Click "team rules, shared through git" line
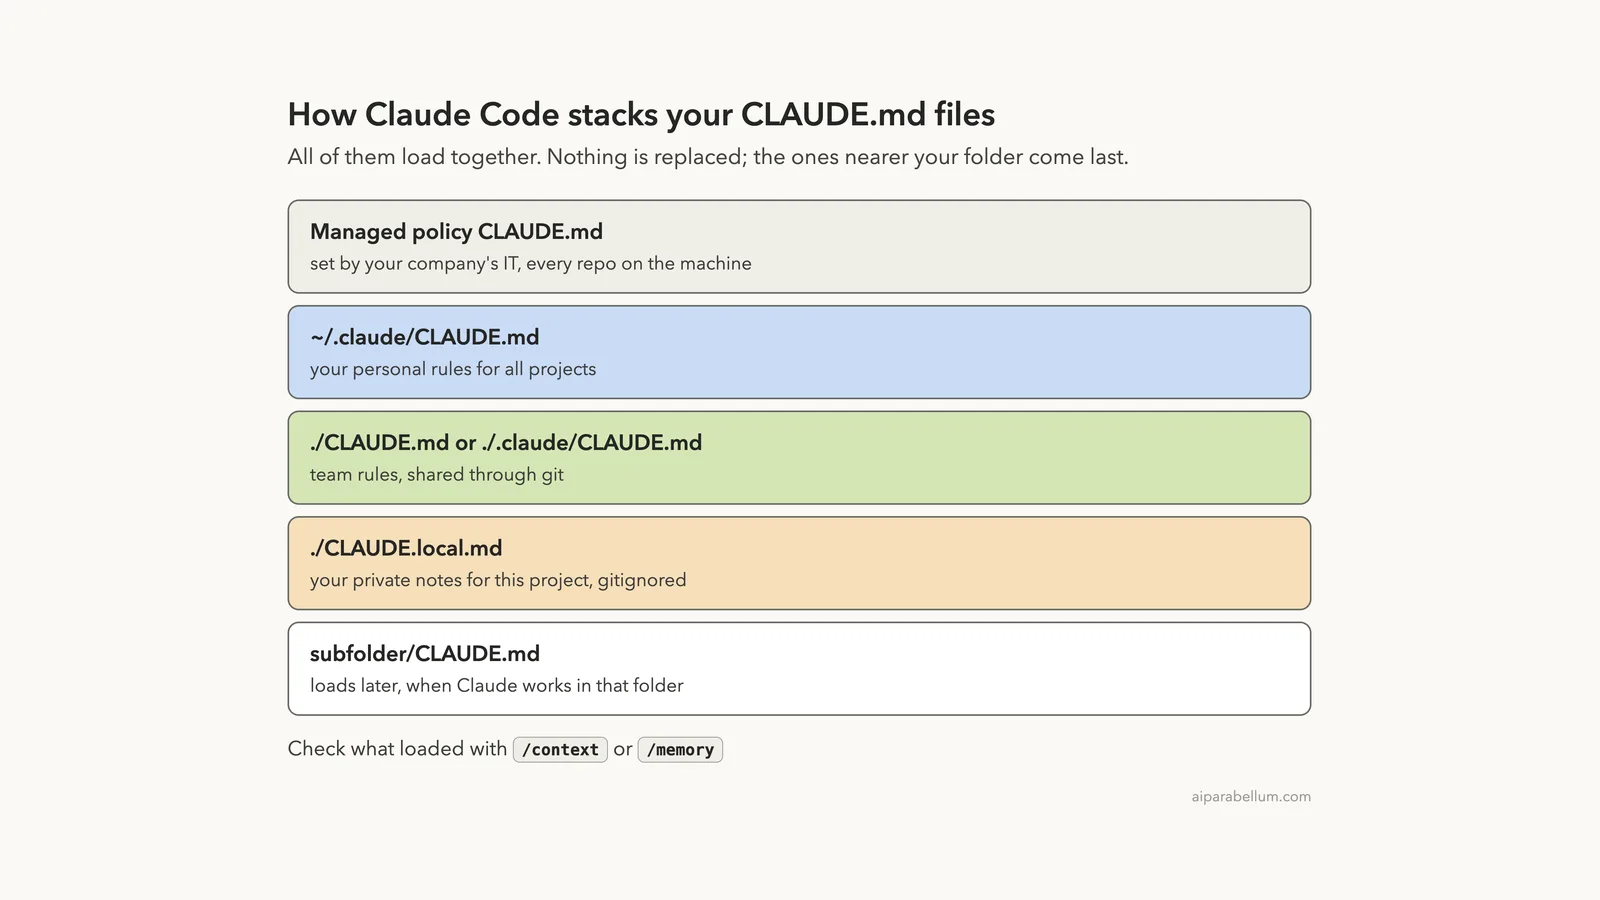1600x900 pixels. coord(437,475)
